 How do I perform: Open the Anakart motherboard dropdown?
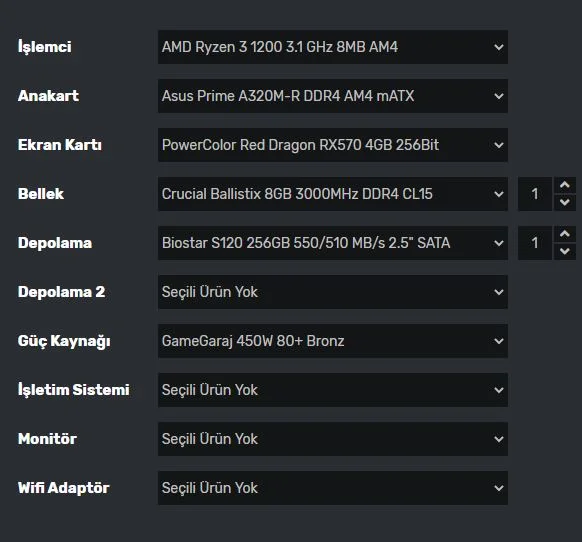click(333, 96)
